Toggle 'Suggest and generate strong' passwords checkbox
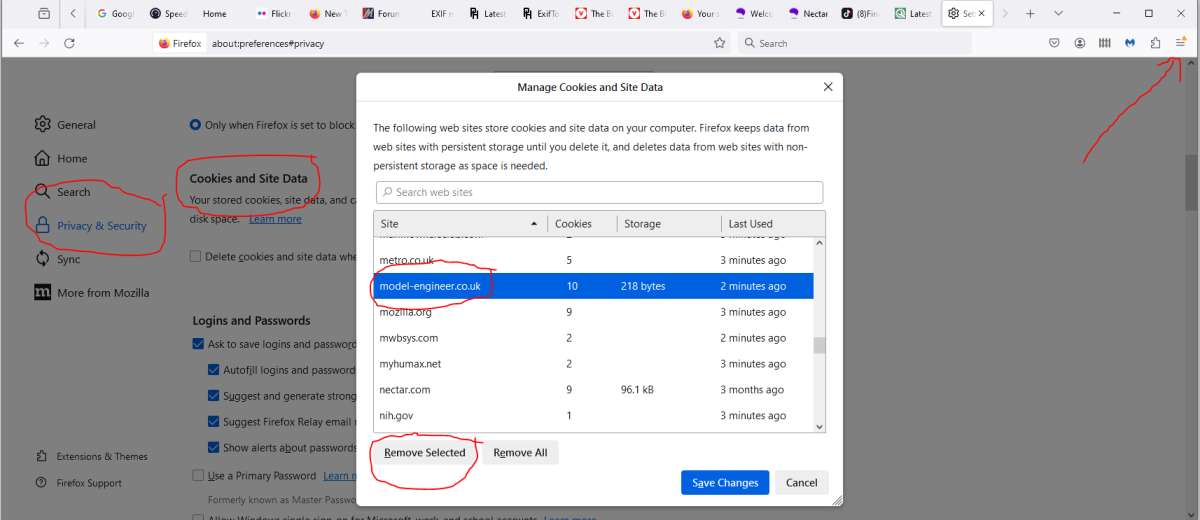This screenshot has width=1200, height=520. coord(214,396)
